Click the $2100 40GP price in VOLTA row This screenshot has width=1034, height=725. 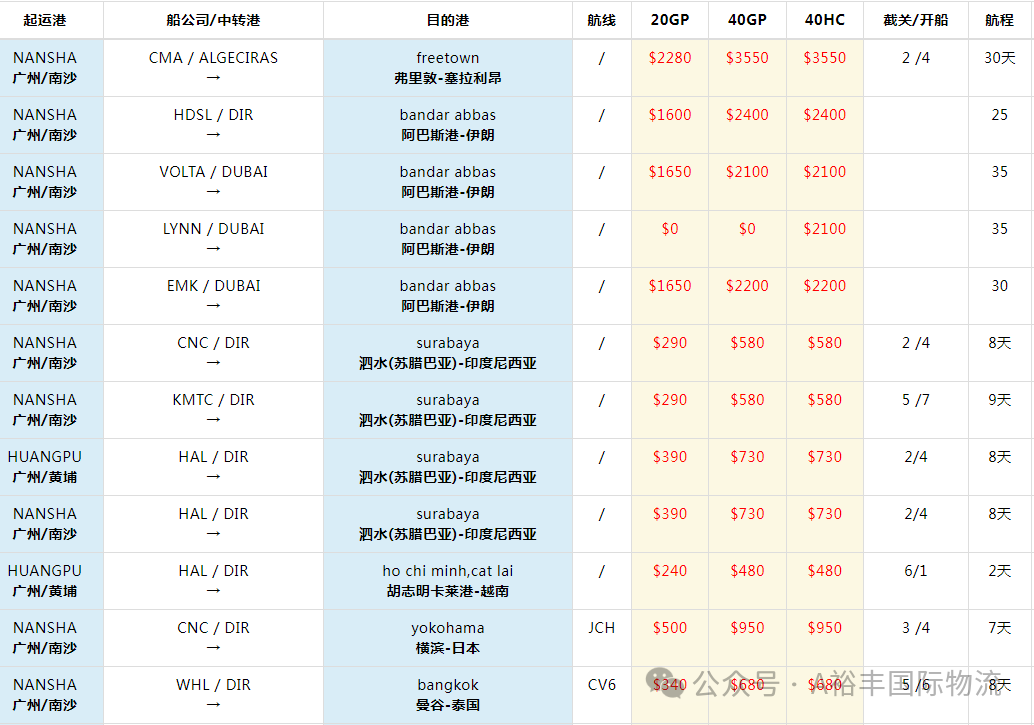(747, 172)
